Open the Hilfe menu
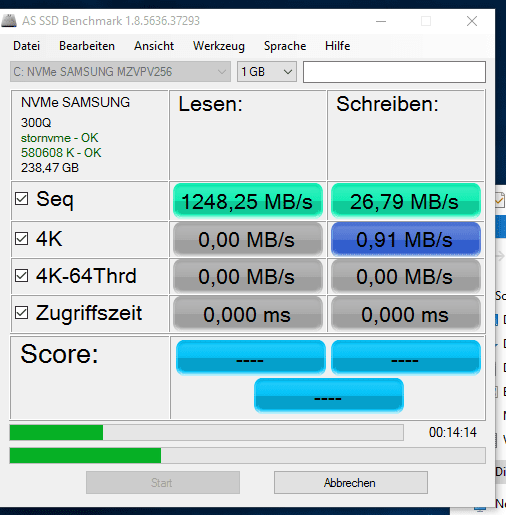The width and height of the screenshot is (506, 515). [x=338, y=46]
